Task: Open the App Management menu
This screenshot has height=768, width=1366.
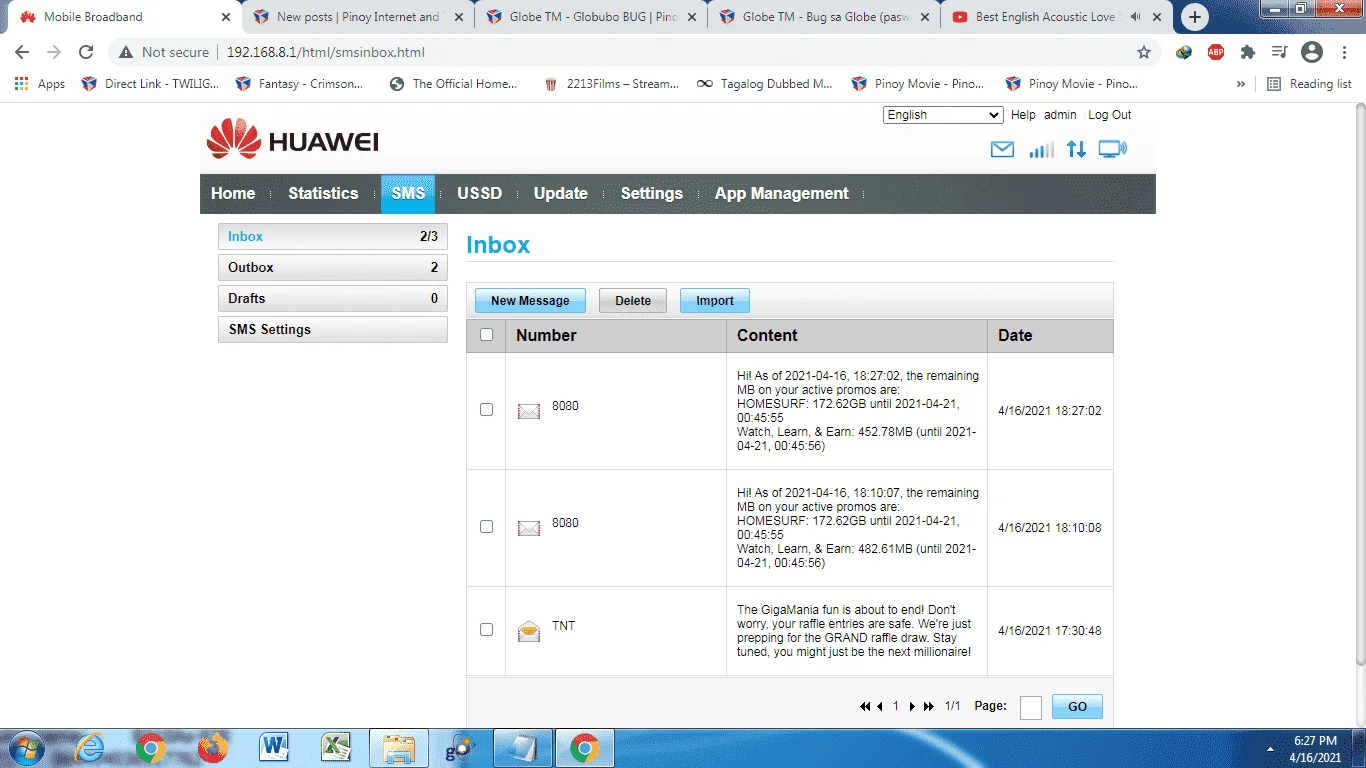Action: coord(782,194)
